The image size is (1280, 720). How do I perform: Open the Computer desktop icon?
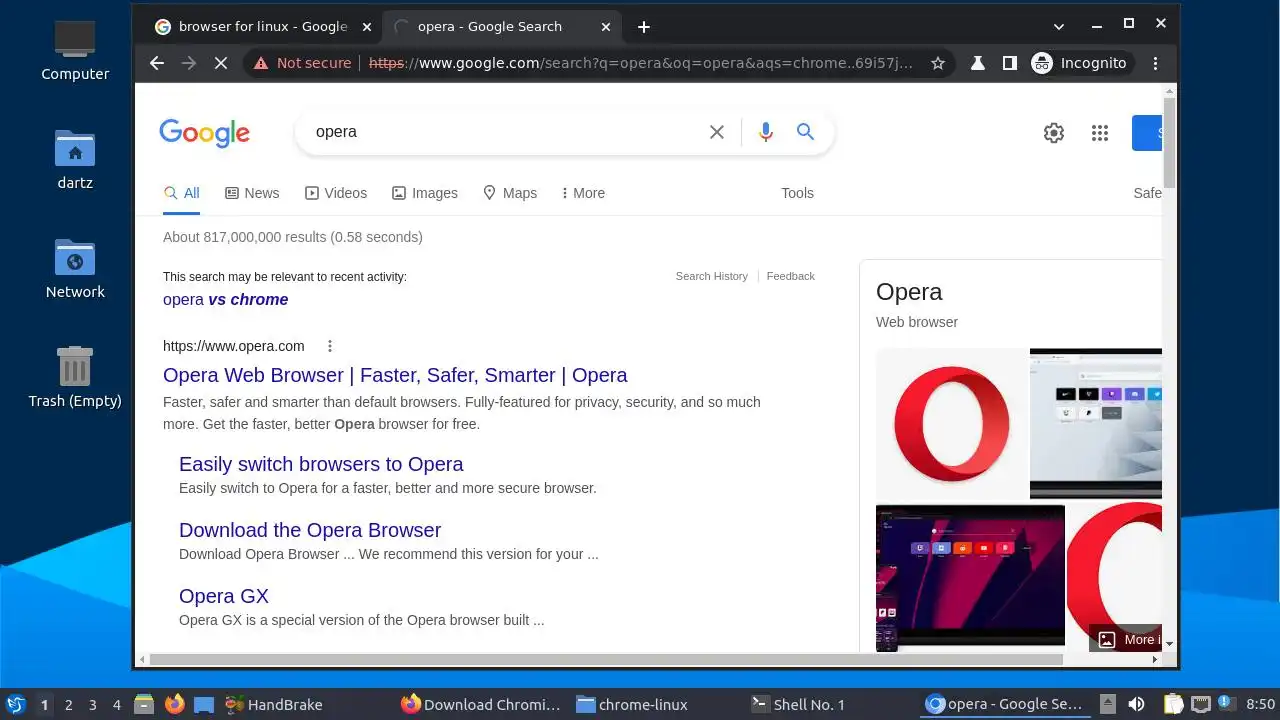[75, 50]
